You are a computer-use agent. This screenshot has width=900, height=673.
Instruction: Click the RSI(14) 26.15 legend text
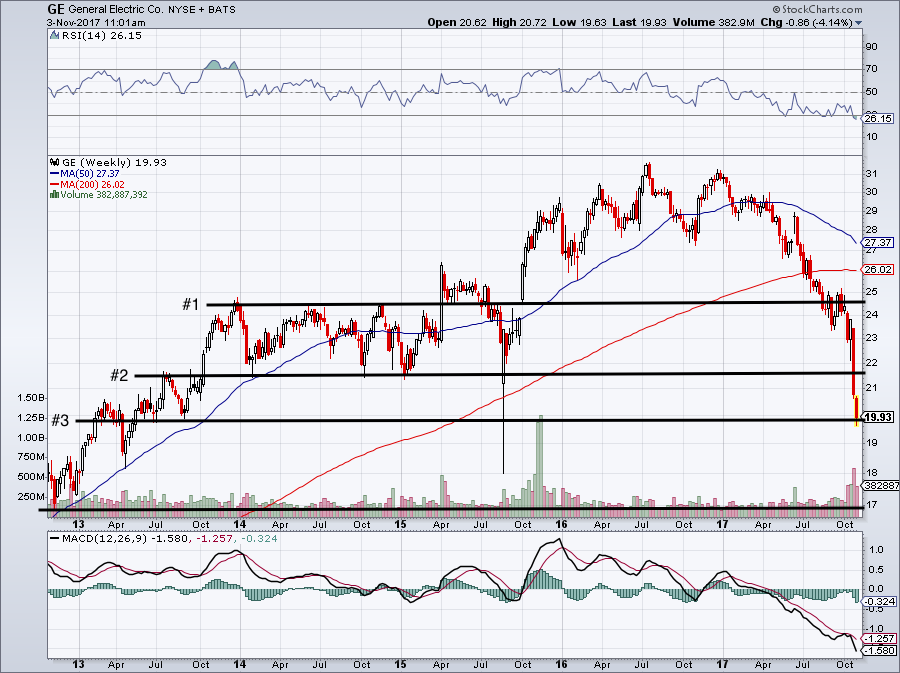(101, 35)
